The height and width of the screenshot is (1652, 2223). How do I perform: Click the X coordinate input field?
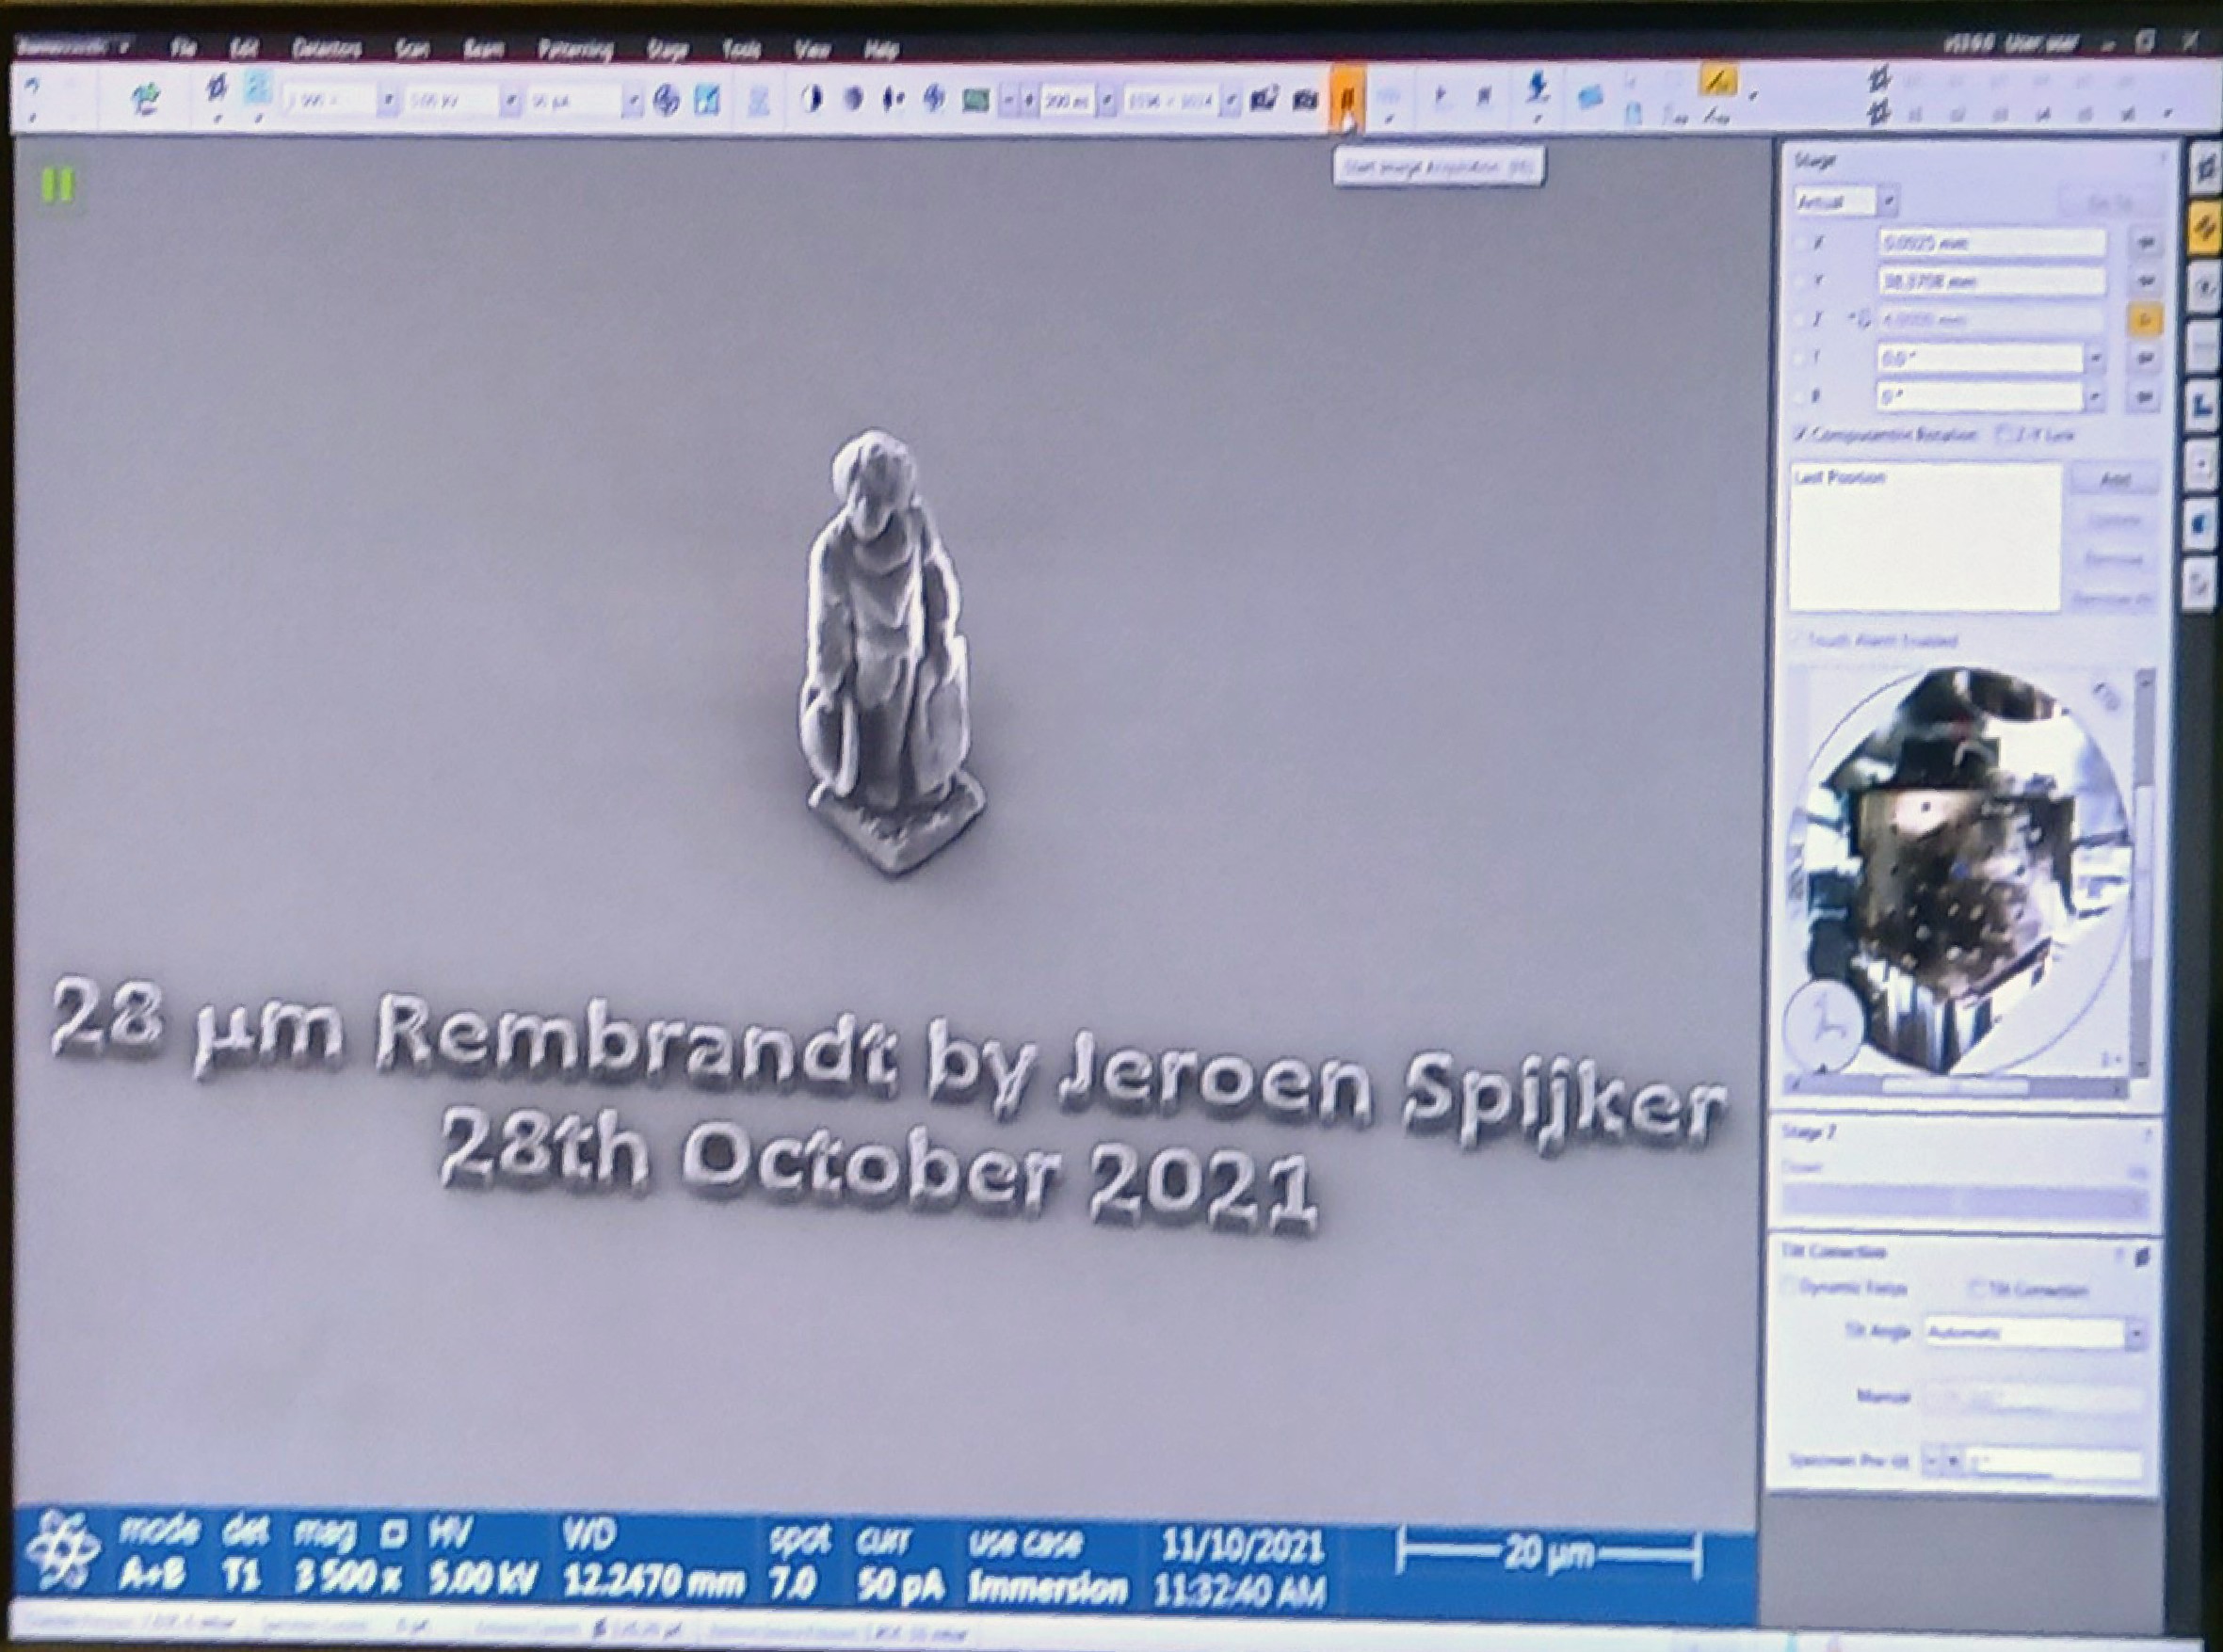1992,243
